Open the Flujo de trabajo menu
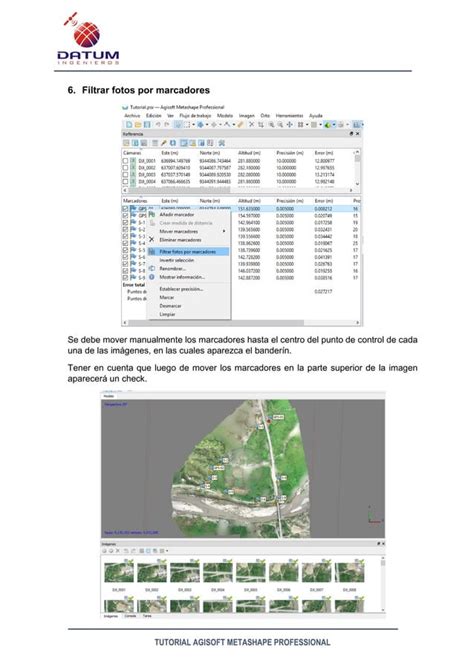This screenshot has width=474, height=670. tap(195, 115)
